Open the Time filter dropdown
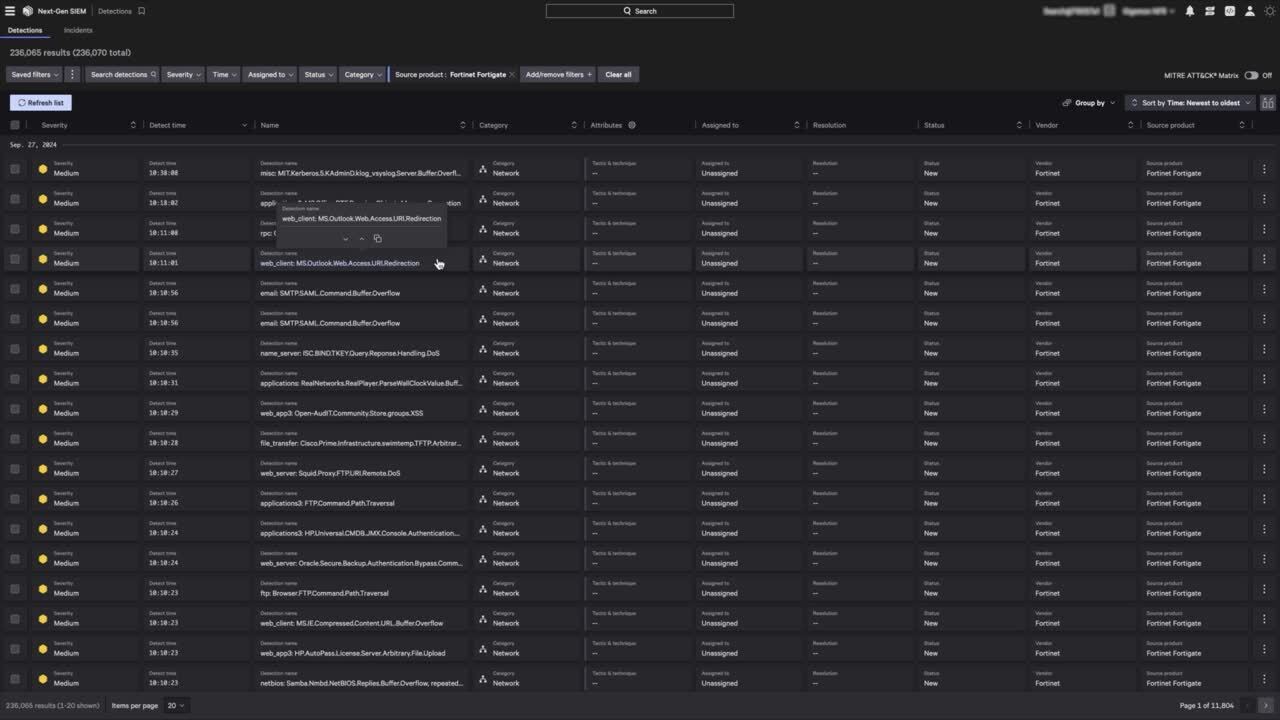Screen dimensions: 1280x720 pyautogui.click(x=224, y=74)
